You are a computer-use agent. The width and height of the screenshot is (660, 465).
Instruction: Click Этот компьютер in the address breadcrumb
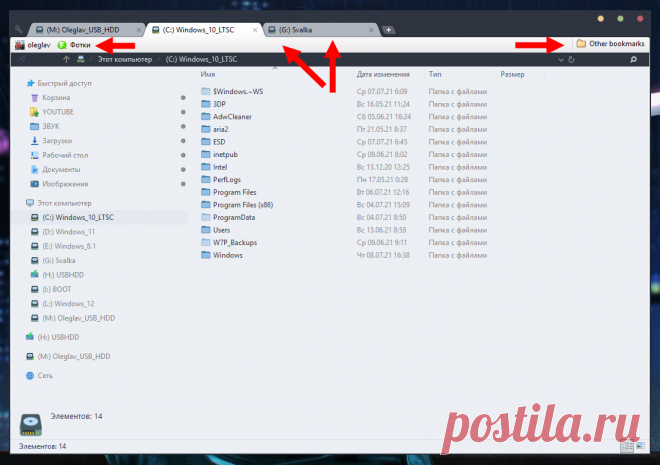pos(125,59)
